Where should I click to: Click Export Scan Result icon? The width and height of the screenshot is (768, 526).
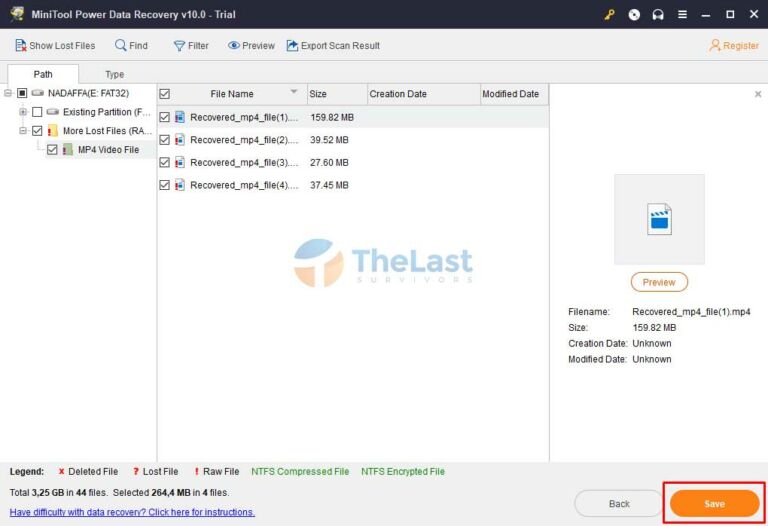coord(292,45)
